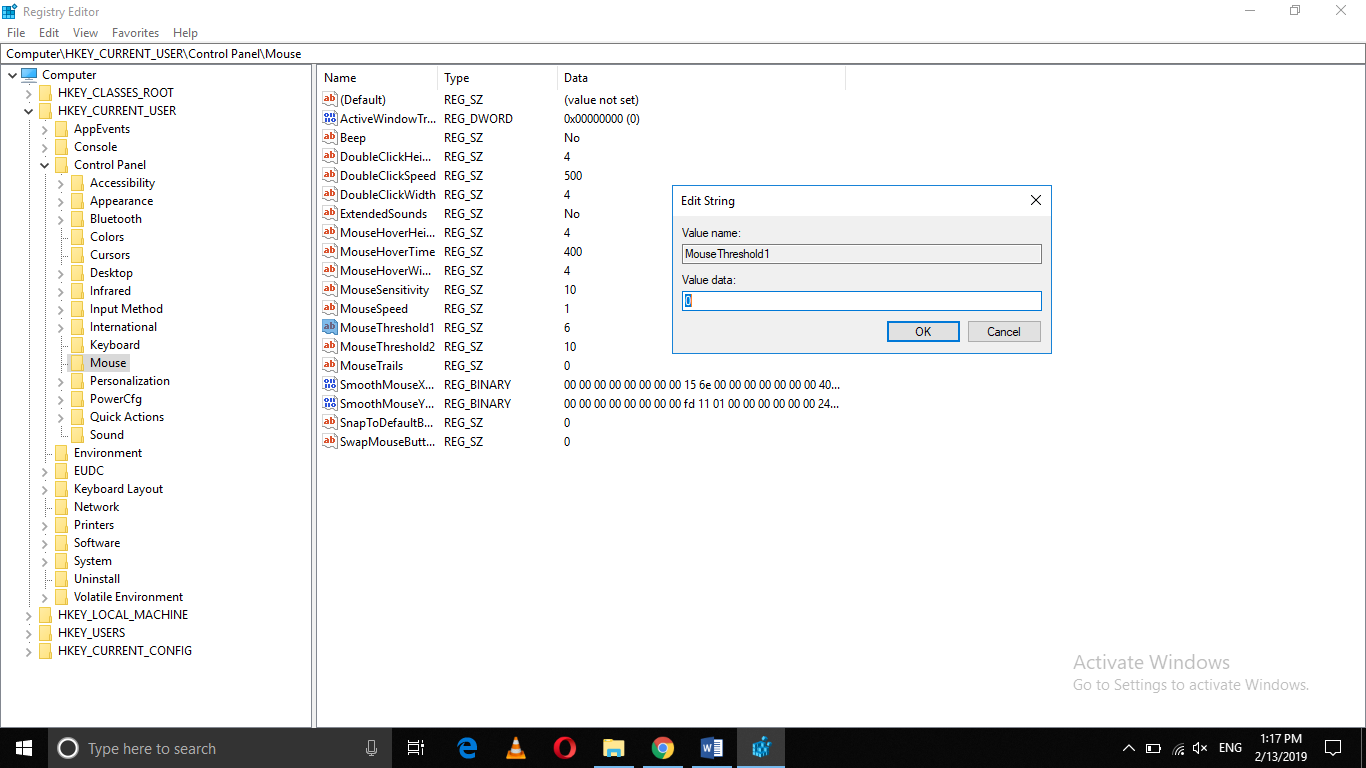
Task: Open Google Chrome from the taskbar
Action: 662,747
